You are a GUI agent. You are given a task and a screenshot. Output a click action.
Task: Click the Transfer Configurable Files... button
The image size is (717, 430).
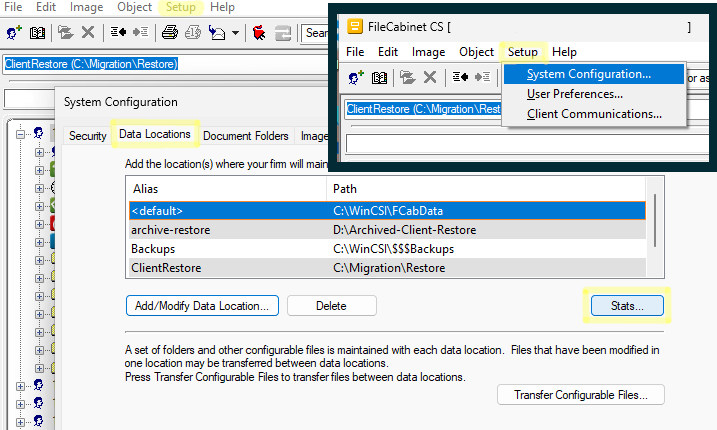[581, 395]
